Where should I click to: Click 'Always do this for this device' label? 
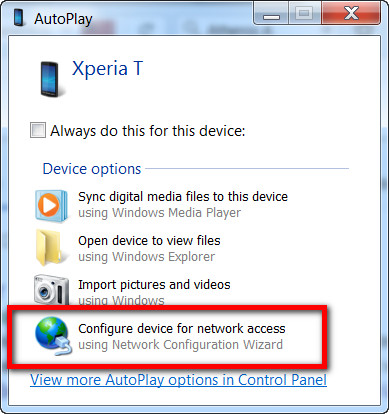pos(148,130)
